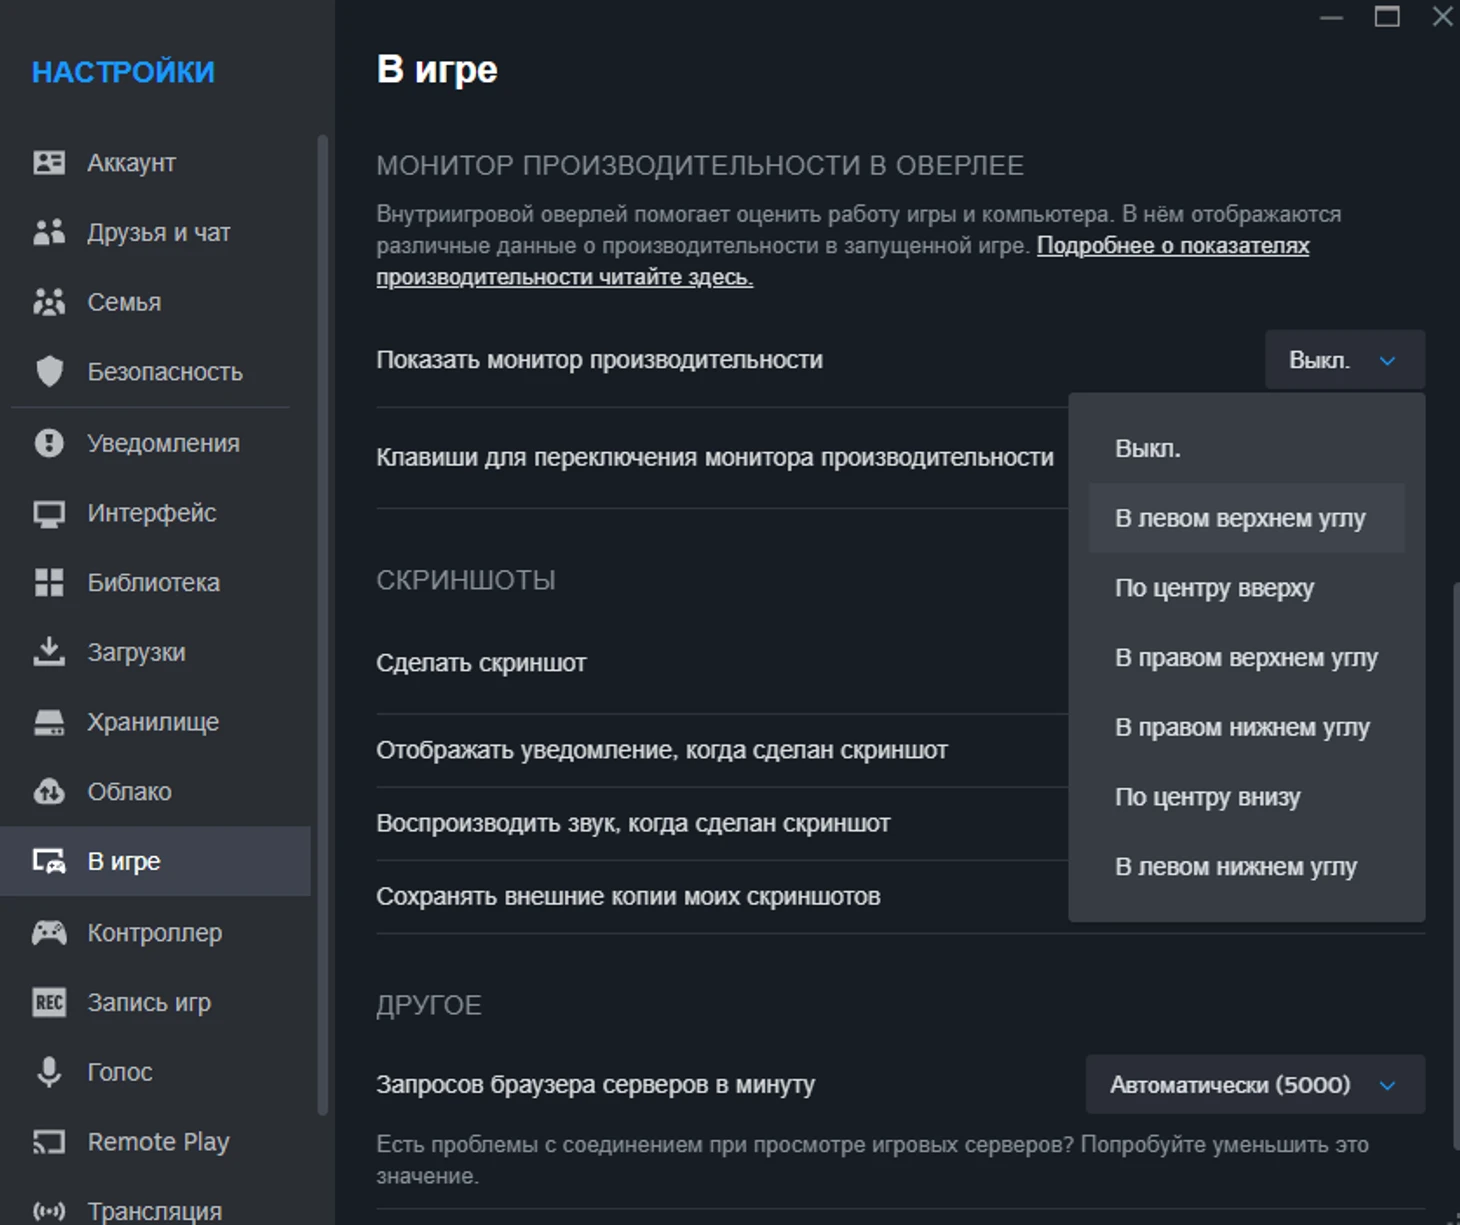Click the Account card icon in sidebar
Viewport: 1460px width, 1225px height.
point(49,163)
